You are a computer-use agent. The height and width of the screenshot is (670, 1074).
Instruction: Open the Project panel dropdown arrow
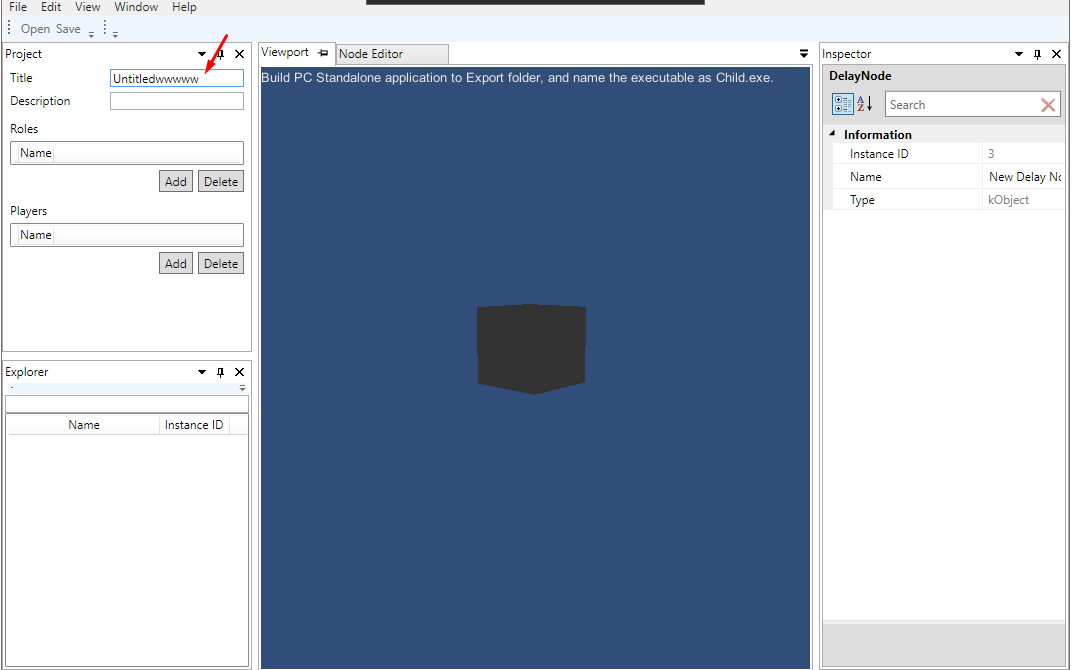click(201, 54)
